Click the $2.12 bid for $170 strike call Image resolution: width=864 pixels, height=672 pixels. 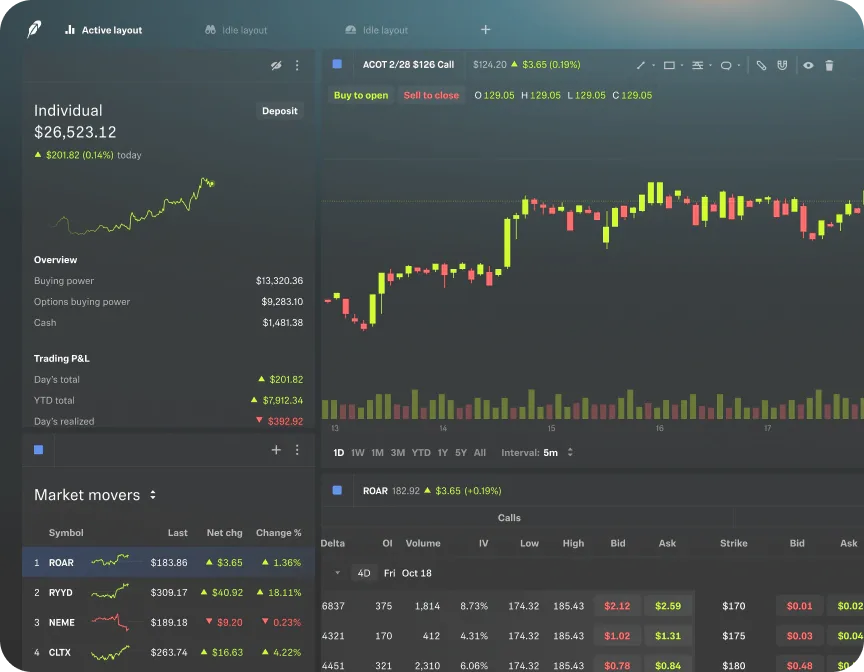pos(617,606)
